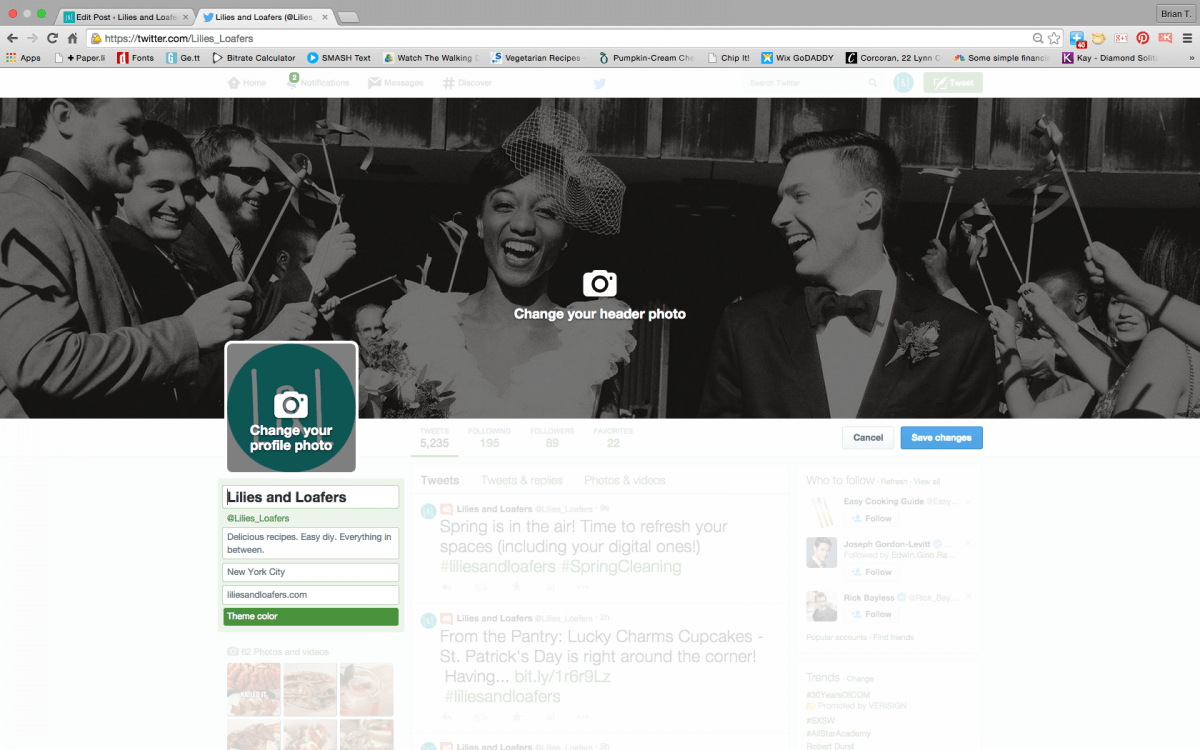Edit the New York City location field
Image resolution: width=1200 pixels, height=750 pixels.
311,572
